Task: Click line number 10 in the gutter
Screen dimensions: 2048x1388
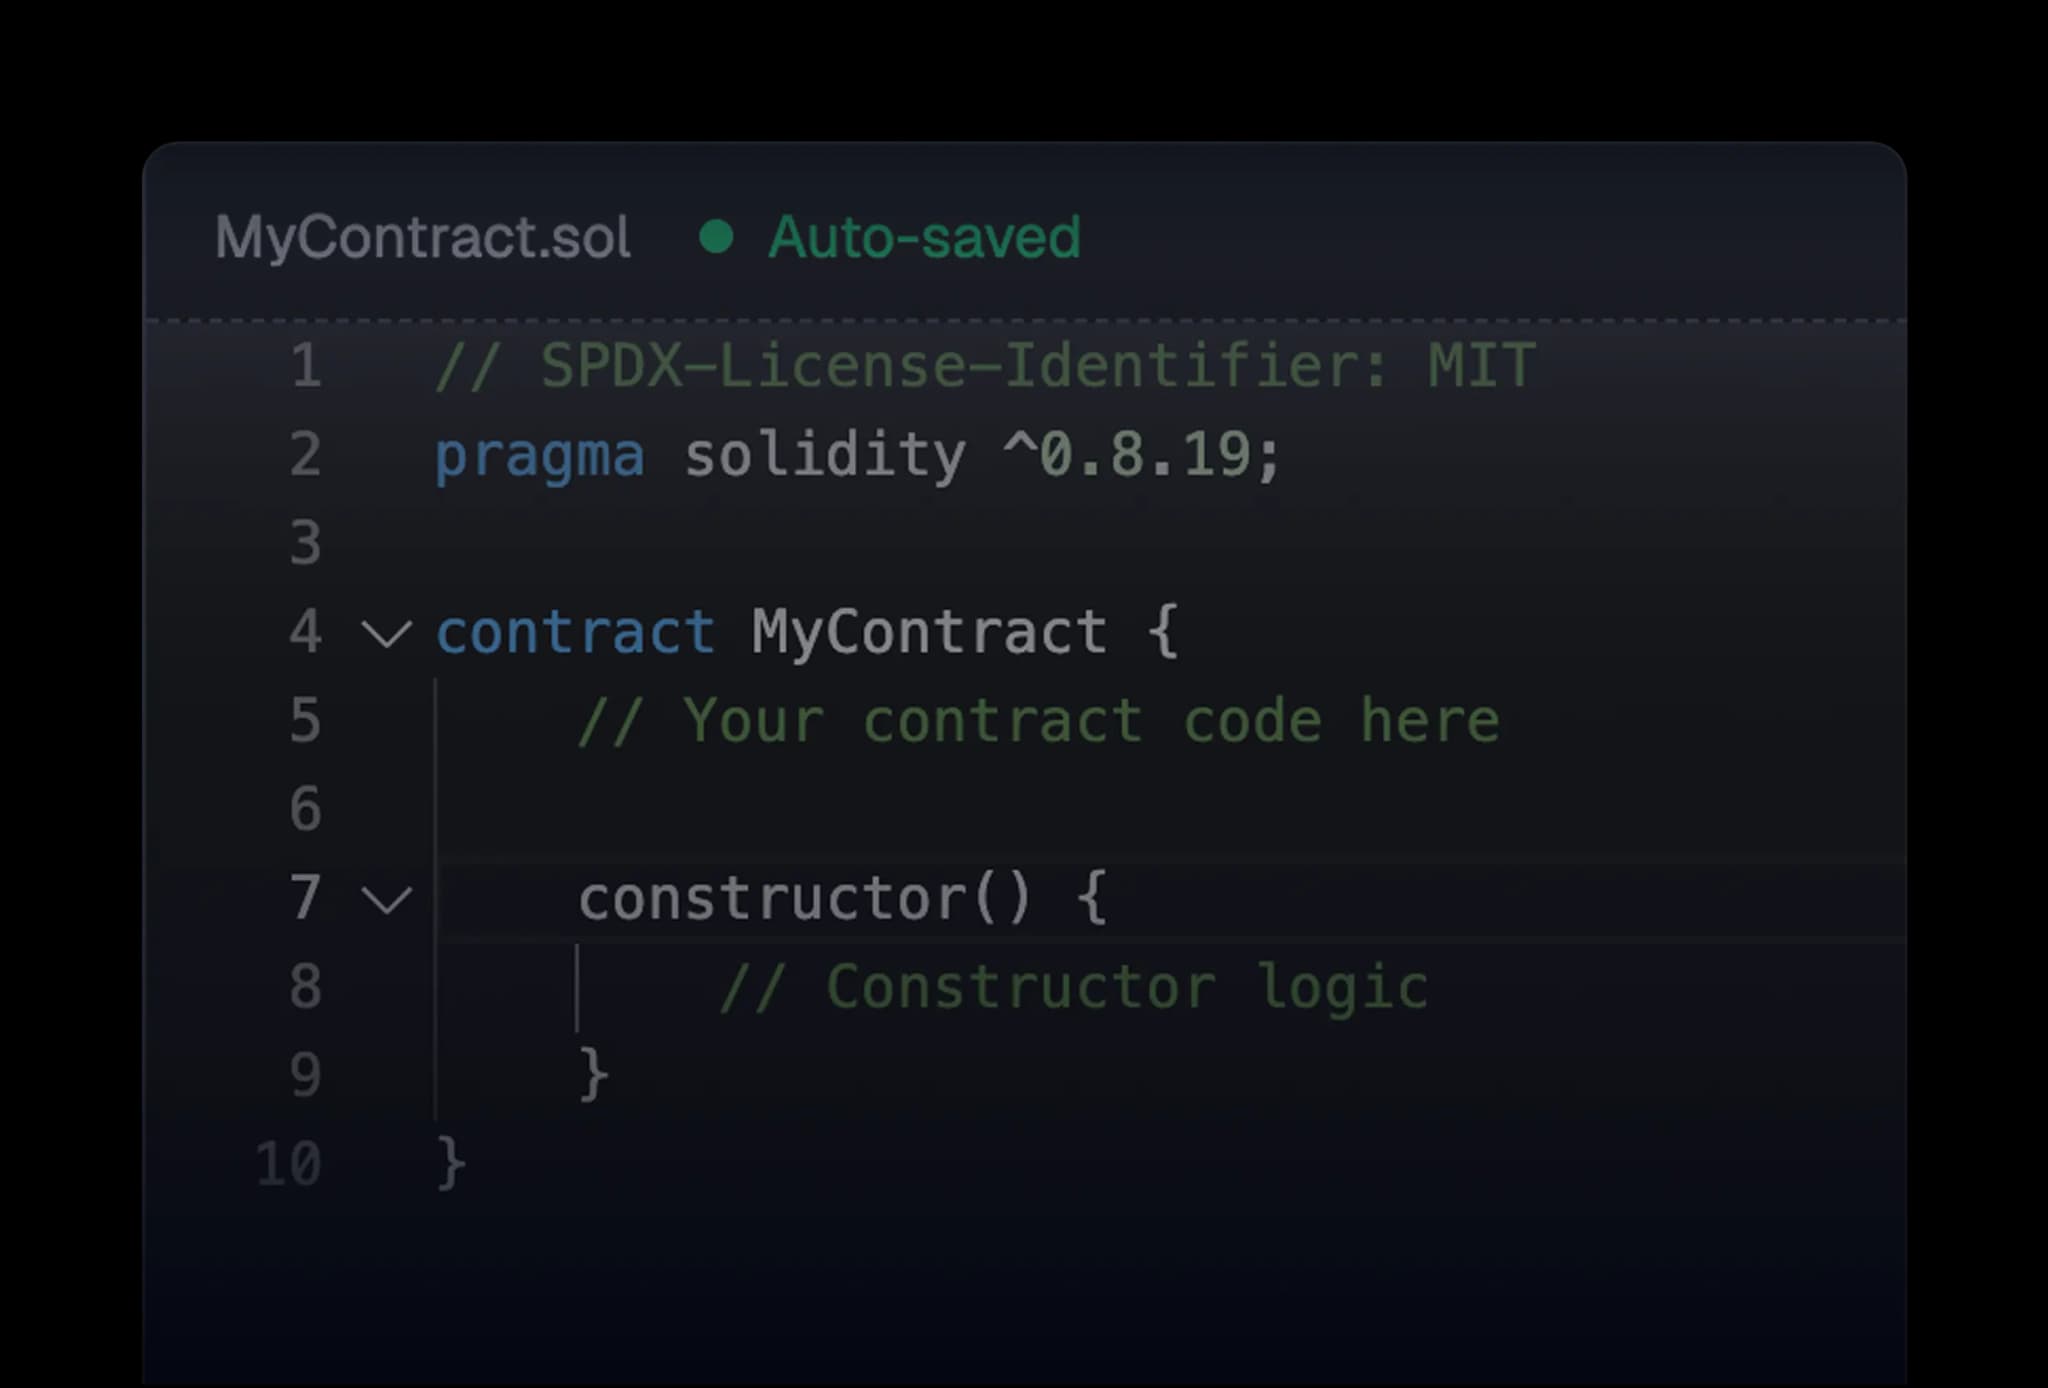Action: 288,1164
